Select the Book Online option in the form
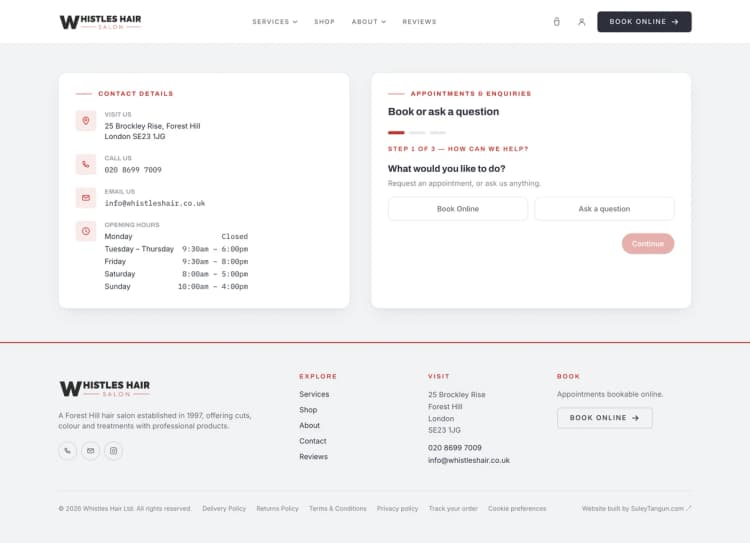 [458, 209]
